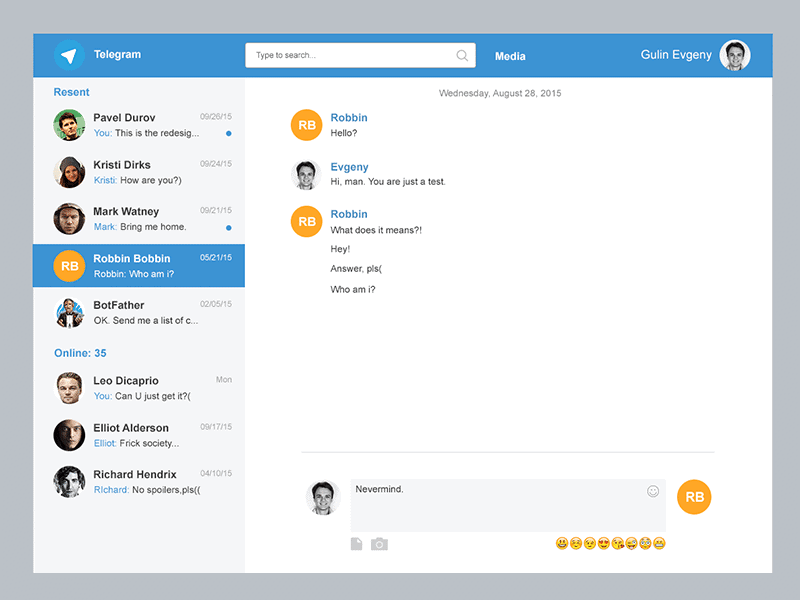This screenshot has width=800, height=600.
Task: Click the 'Answer, pls(' message
Action: (356, 269)
